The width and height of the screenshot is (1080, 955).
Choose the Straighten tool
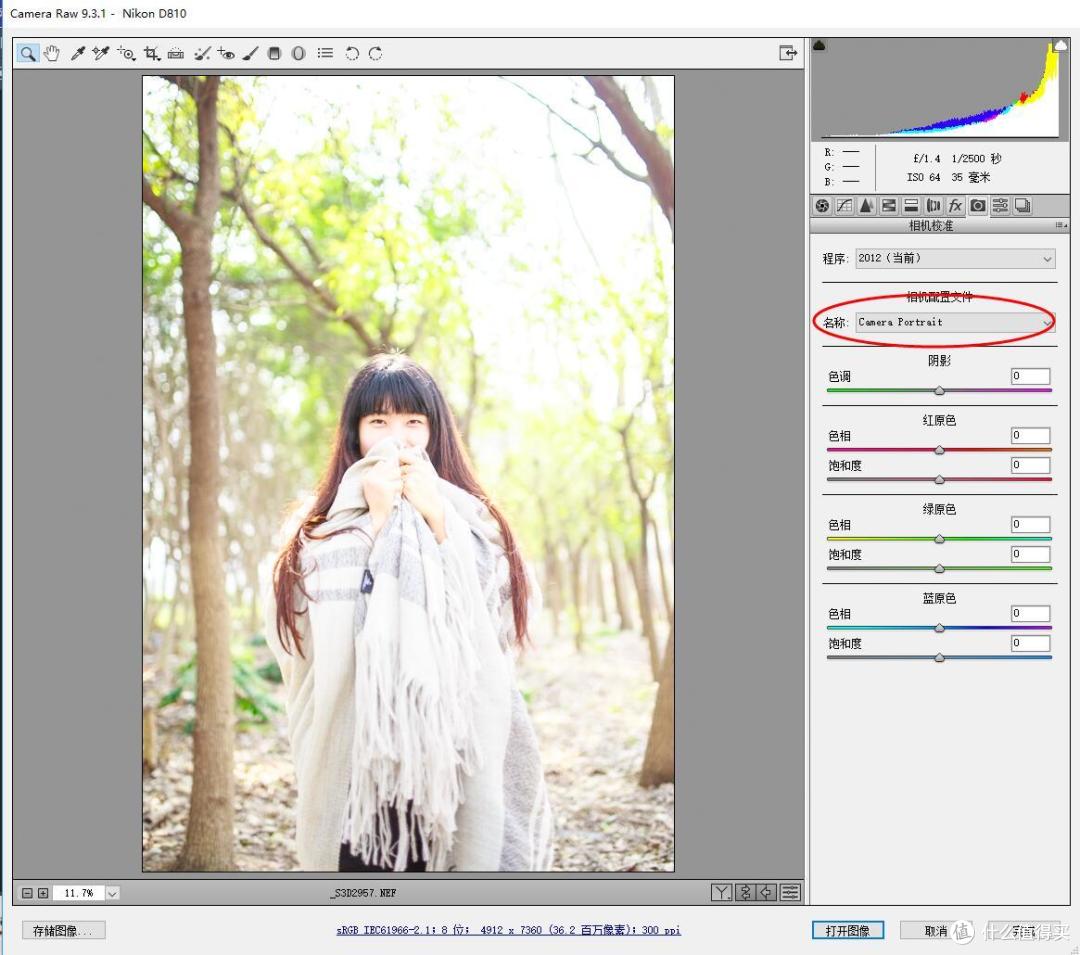[176, 54]
